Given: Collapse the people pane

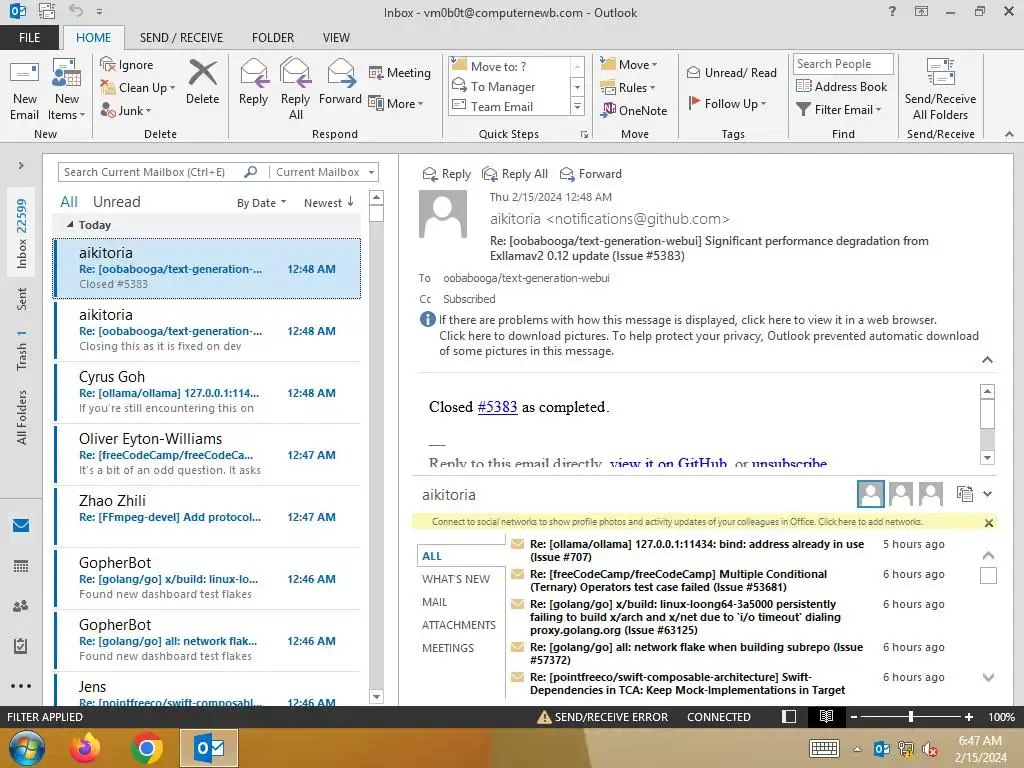Looking at the screenshot, I should [x=987, y=494].
